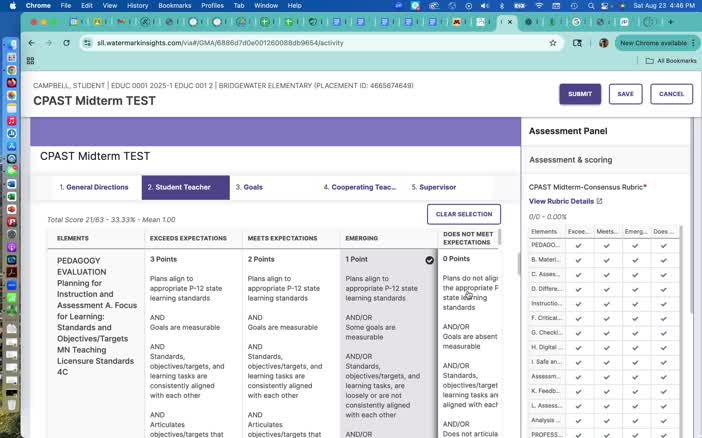Click the CANCEL button
Image resolution: width=702 pixels, height=438 pixels.
click(671, 94)
